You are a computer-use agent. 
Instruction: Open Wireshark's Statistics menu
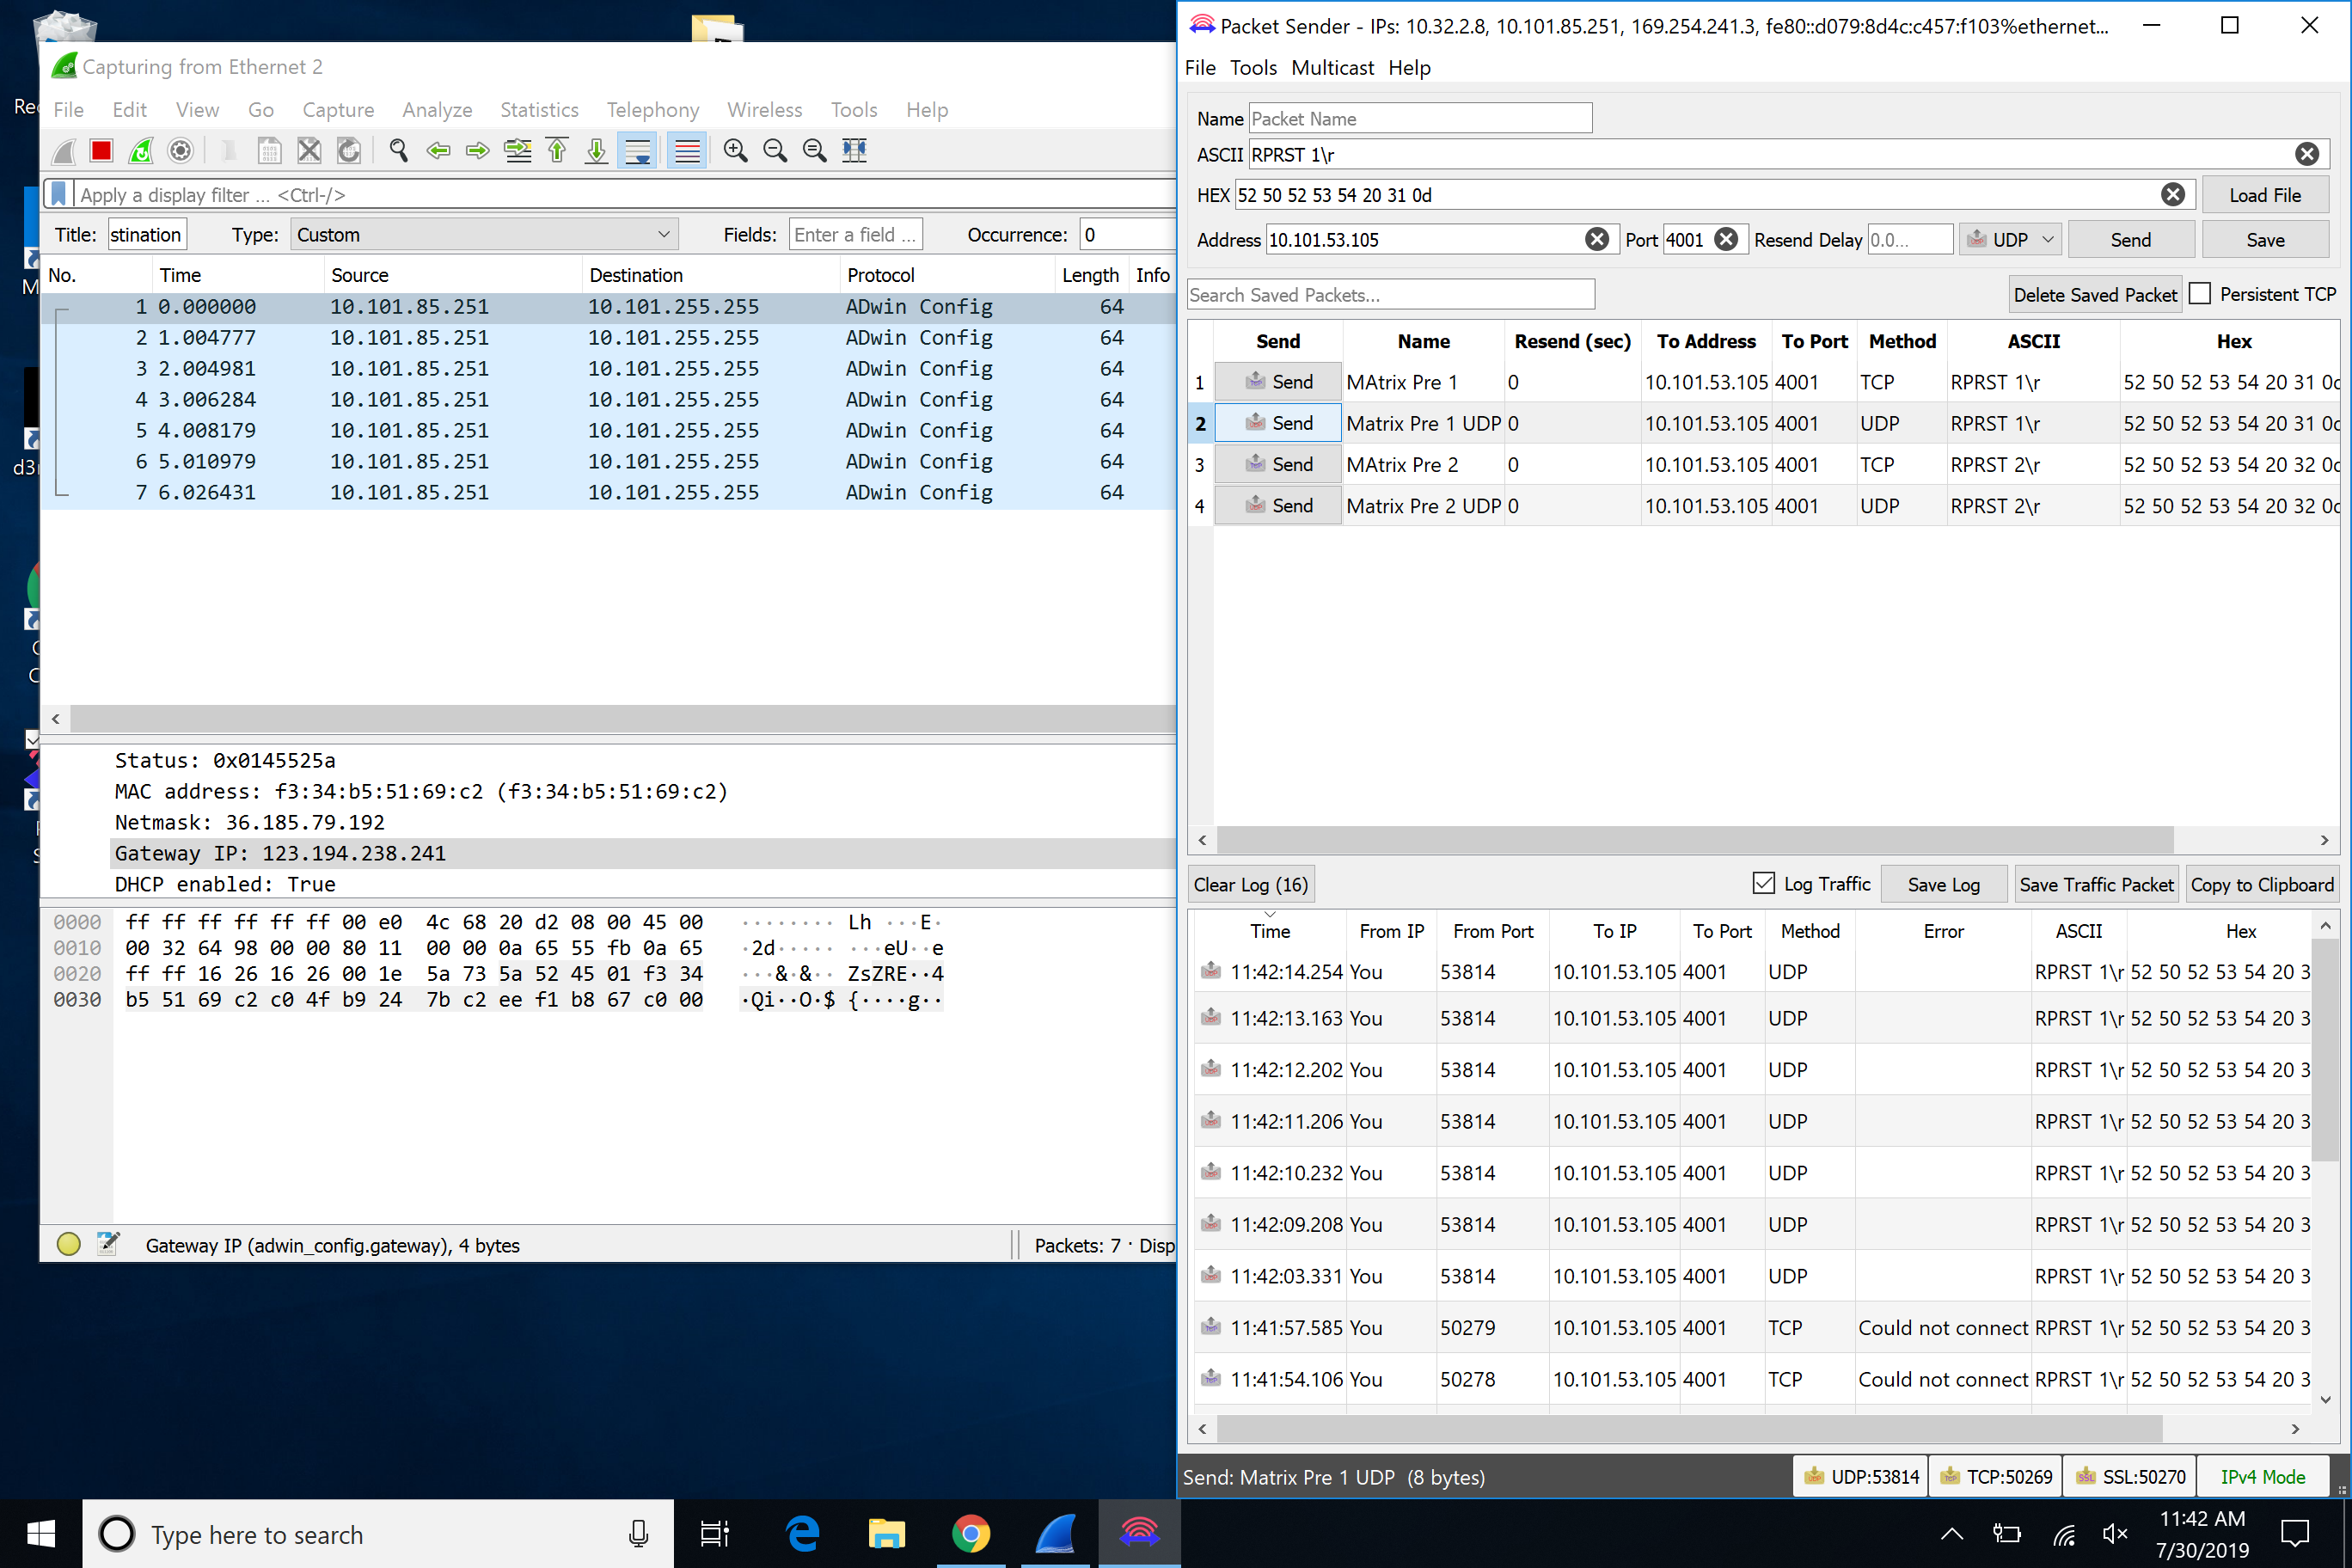pos(539,110)
